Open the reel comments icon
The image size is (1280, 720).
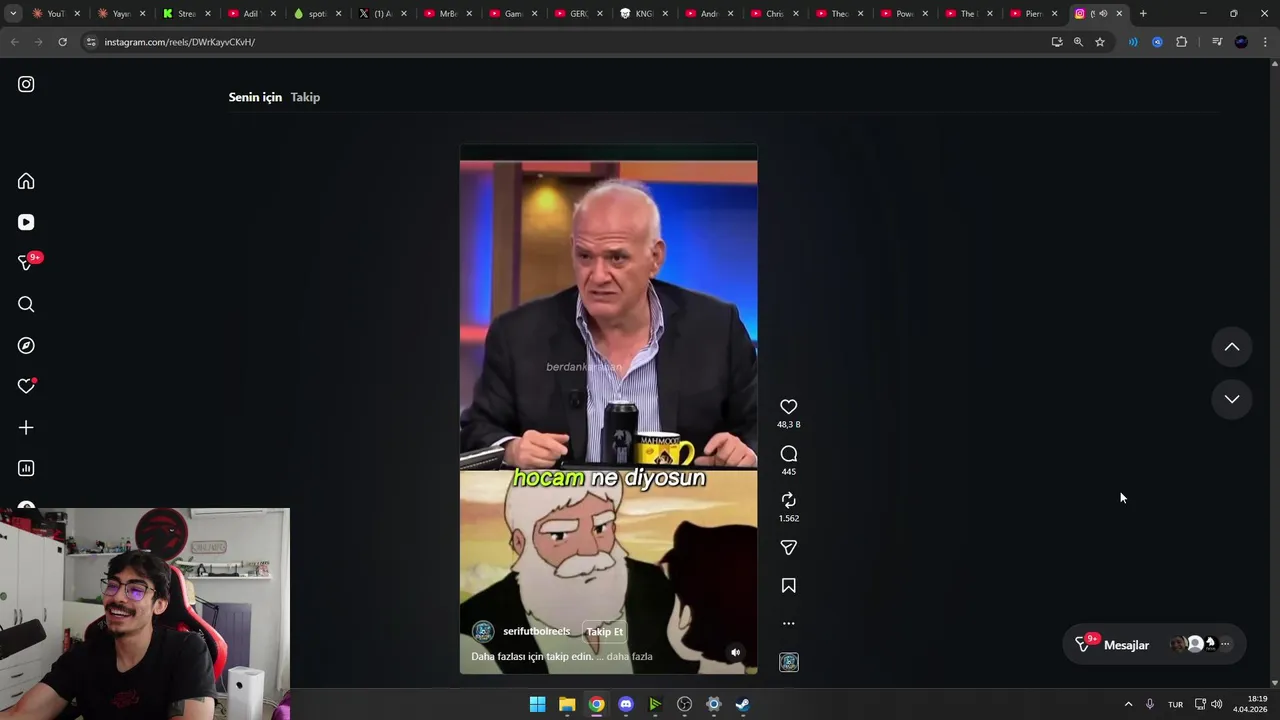[789, 453]
